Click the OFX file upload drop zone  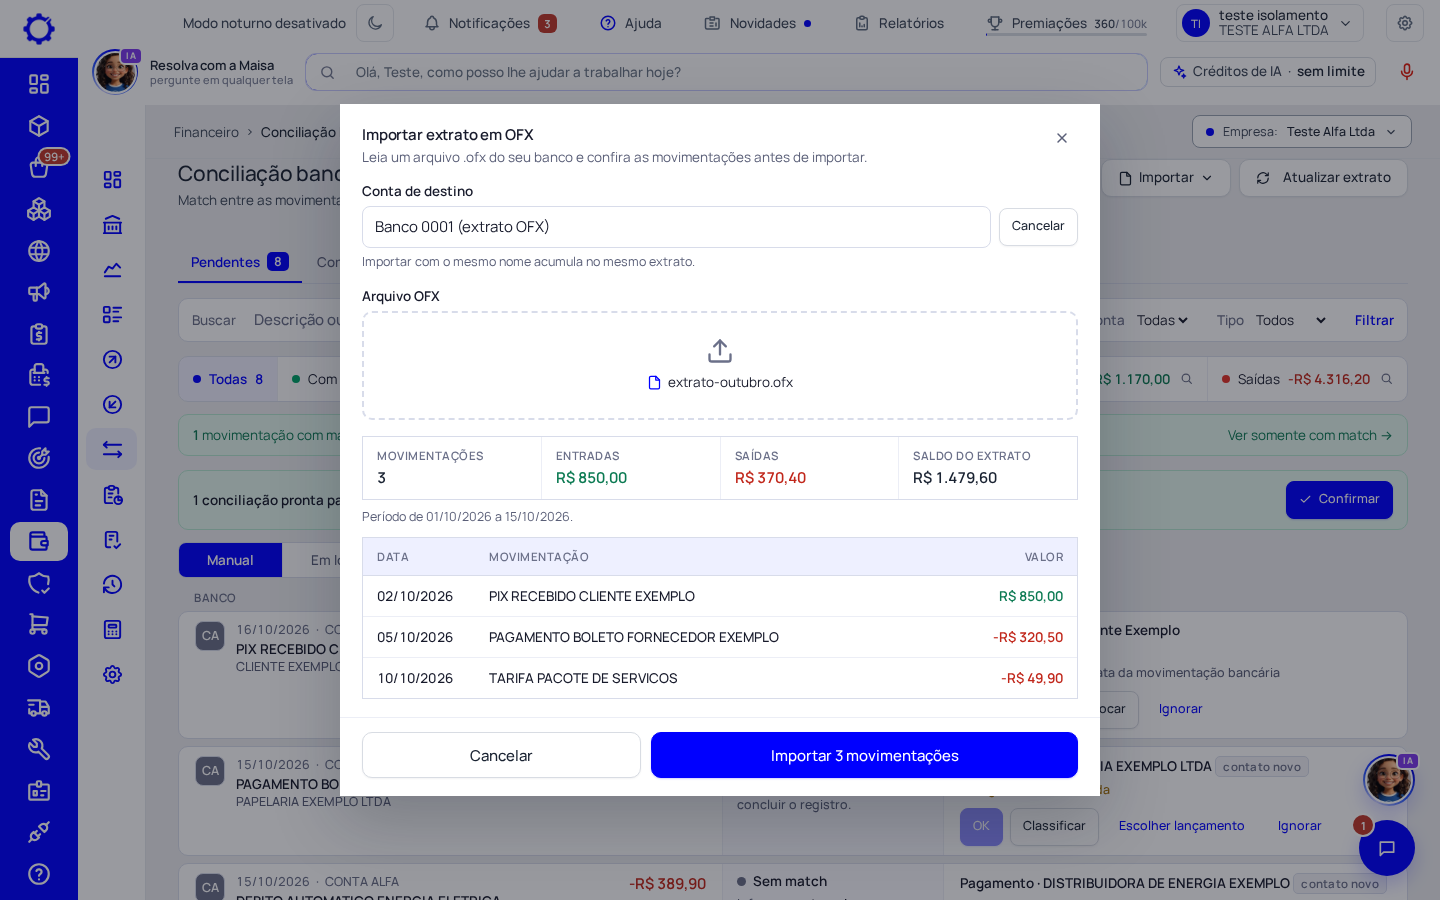[x=720, y=366]
